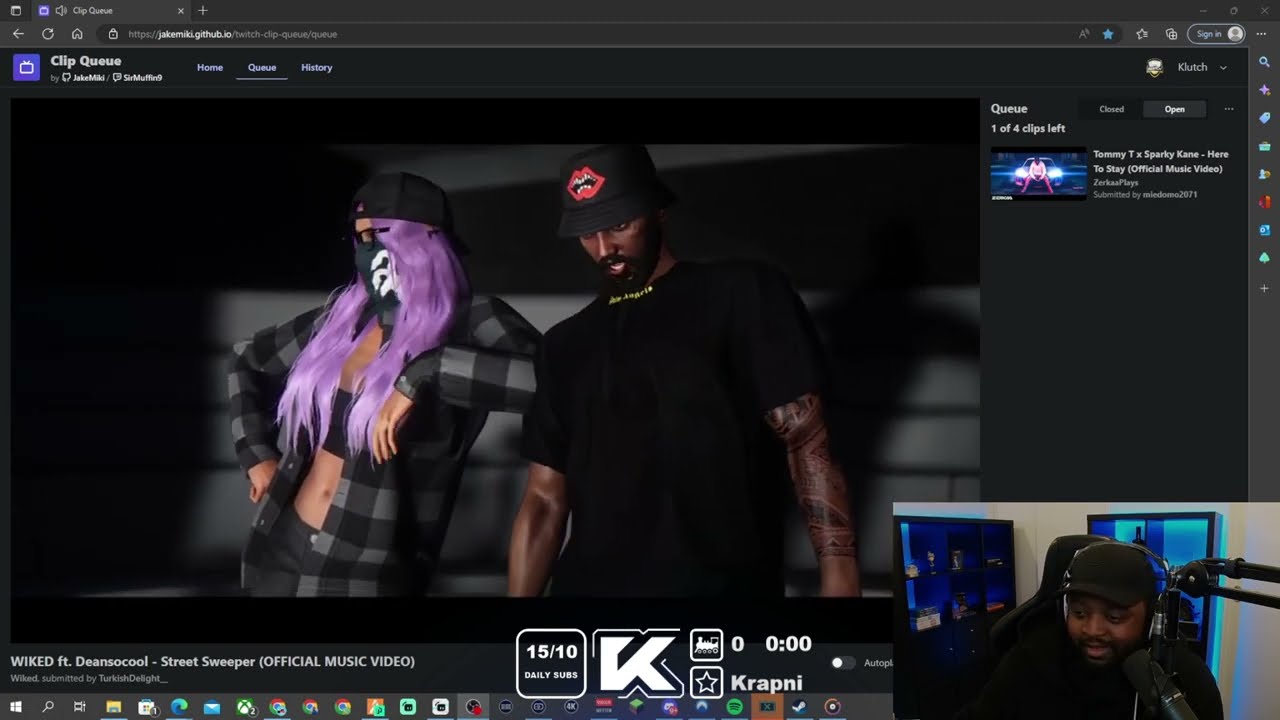Click the browser Sign in button

click(x=1216, y=34)
